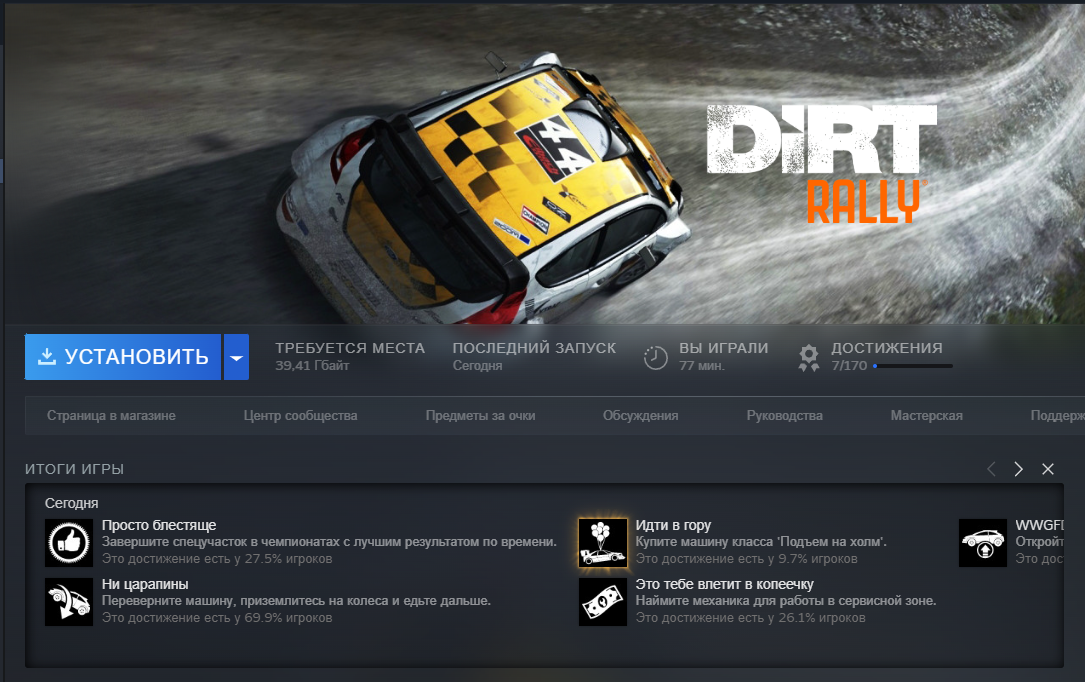Go to previous game summary page
Image resolution: width=1085 pixels, height=682 pixels.
point(991,469)
